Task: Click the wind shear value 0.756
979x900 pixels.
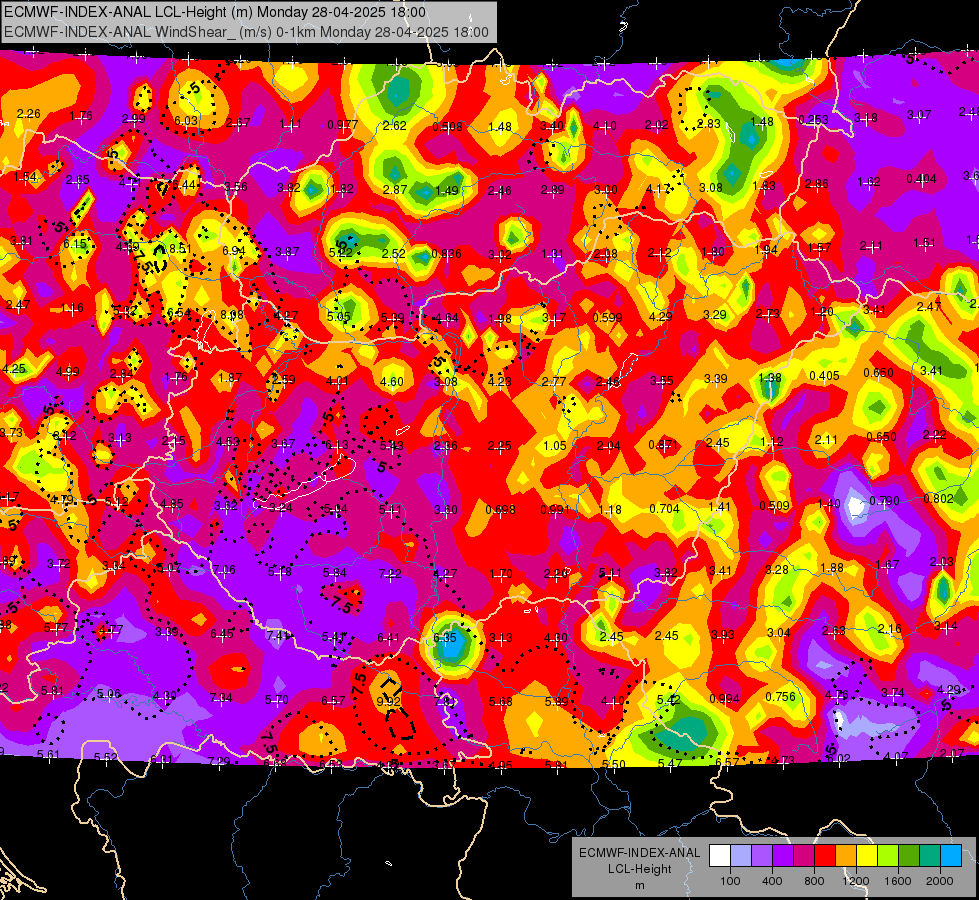Action: tap(780, 696)
